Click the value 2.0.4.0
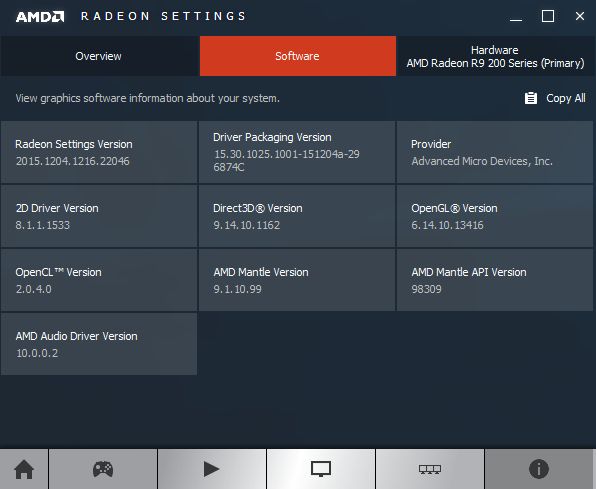 pos(33,289)
